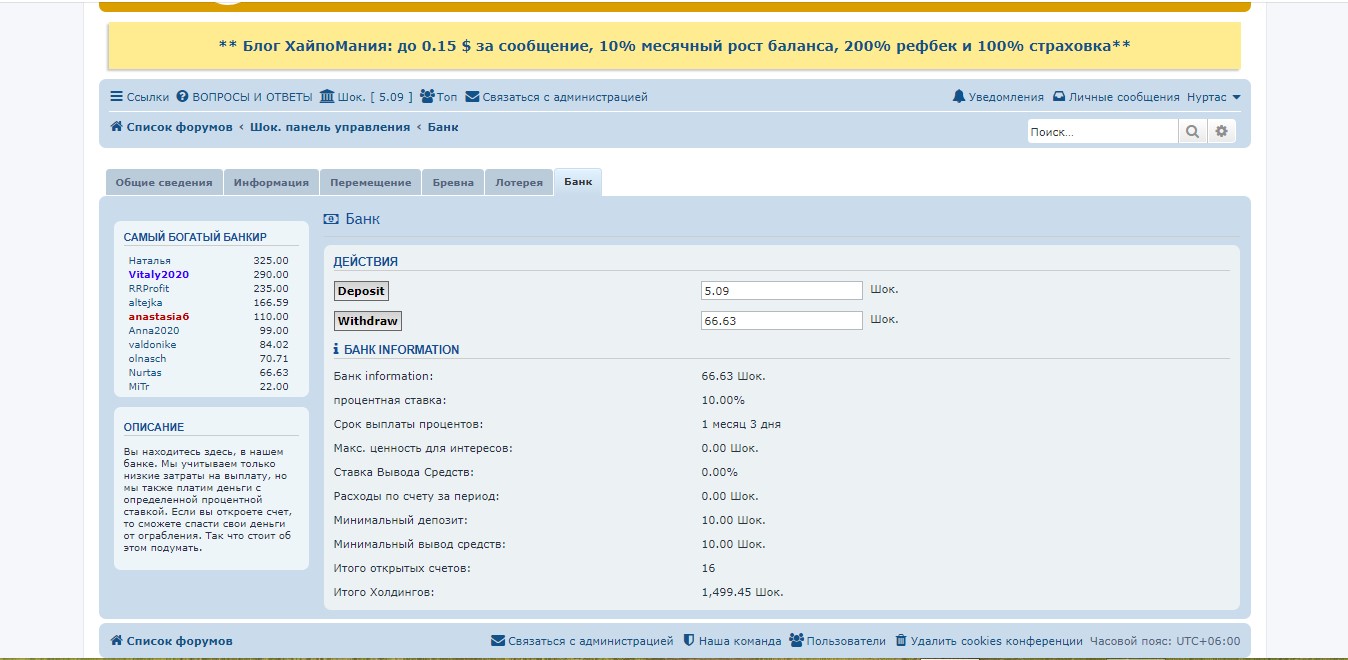Go to Список форумов home breadcrumb
This screenshot has width=1348, height=660.
171,127
